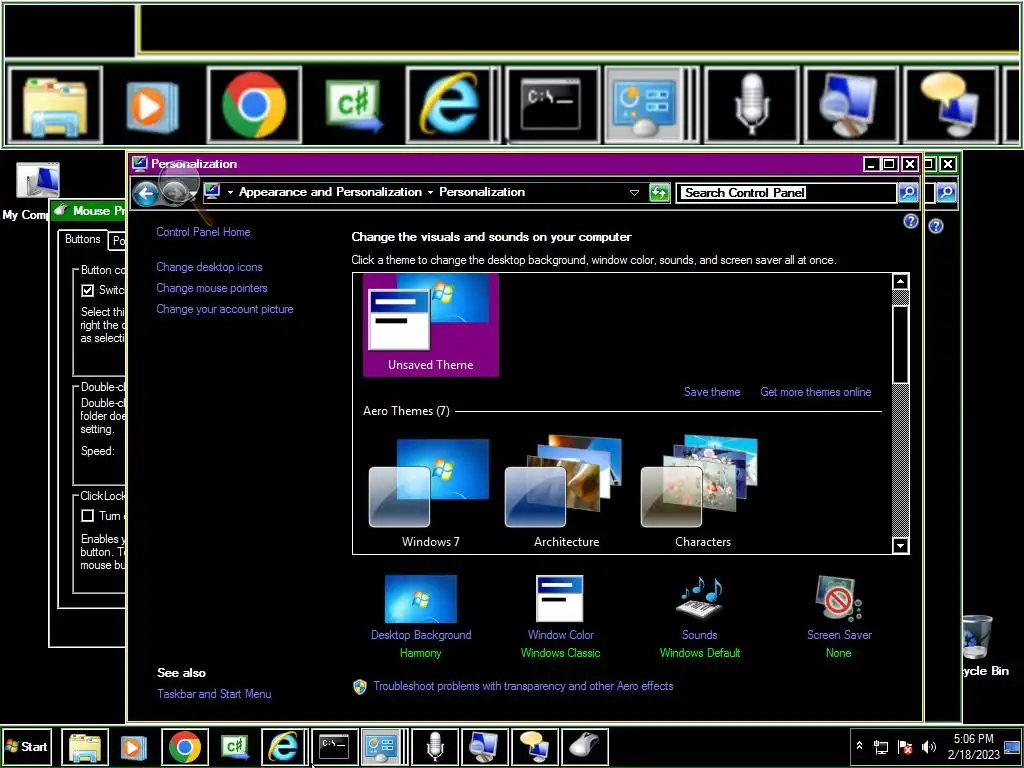This screenshot has width=1024, height=768.
Task: Open Taskbar and Start Menu link
Action: (214, 694)
